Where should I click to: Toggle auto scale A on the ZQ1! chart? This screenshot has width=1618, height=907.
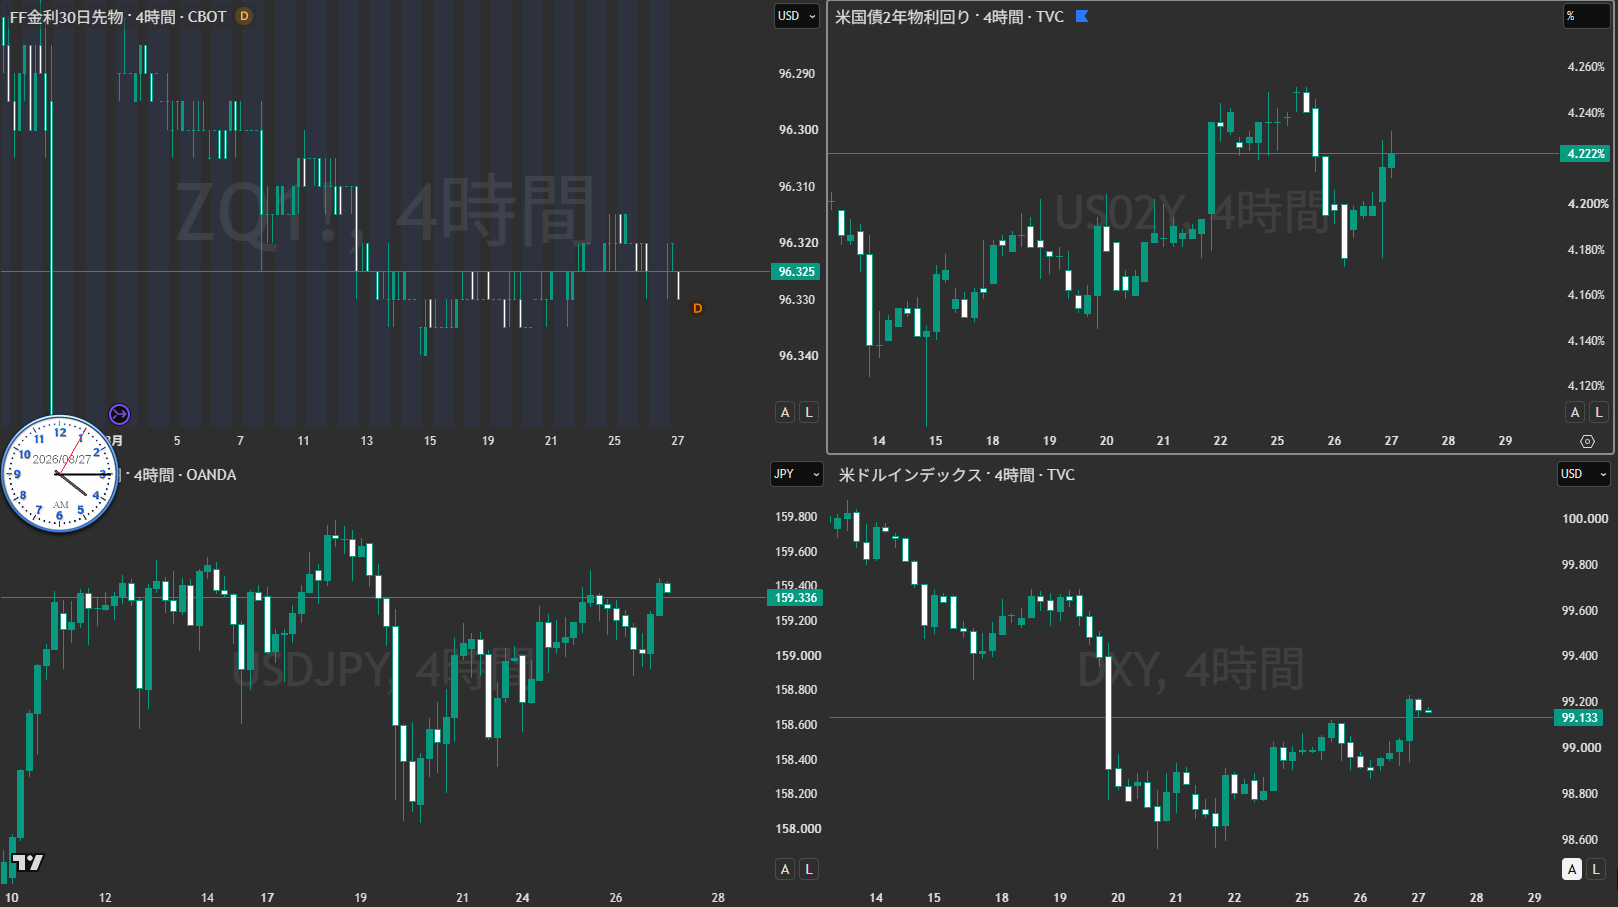tap(785, 412)
